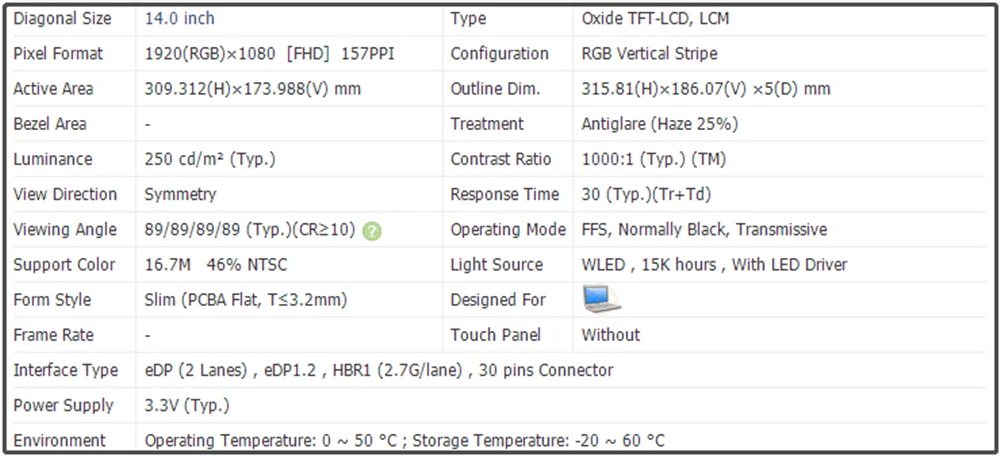This screenshot has height=456, width=1000.
Task: Click the 14.0 inch diagonal size link
Action: click(x=180, y=18)
